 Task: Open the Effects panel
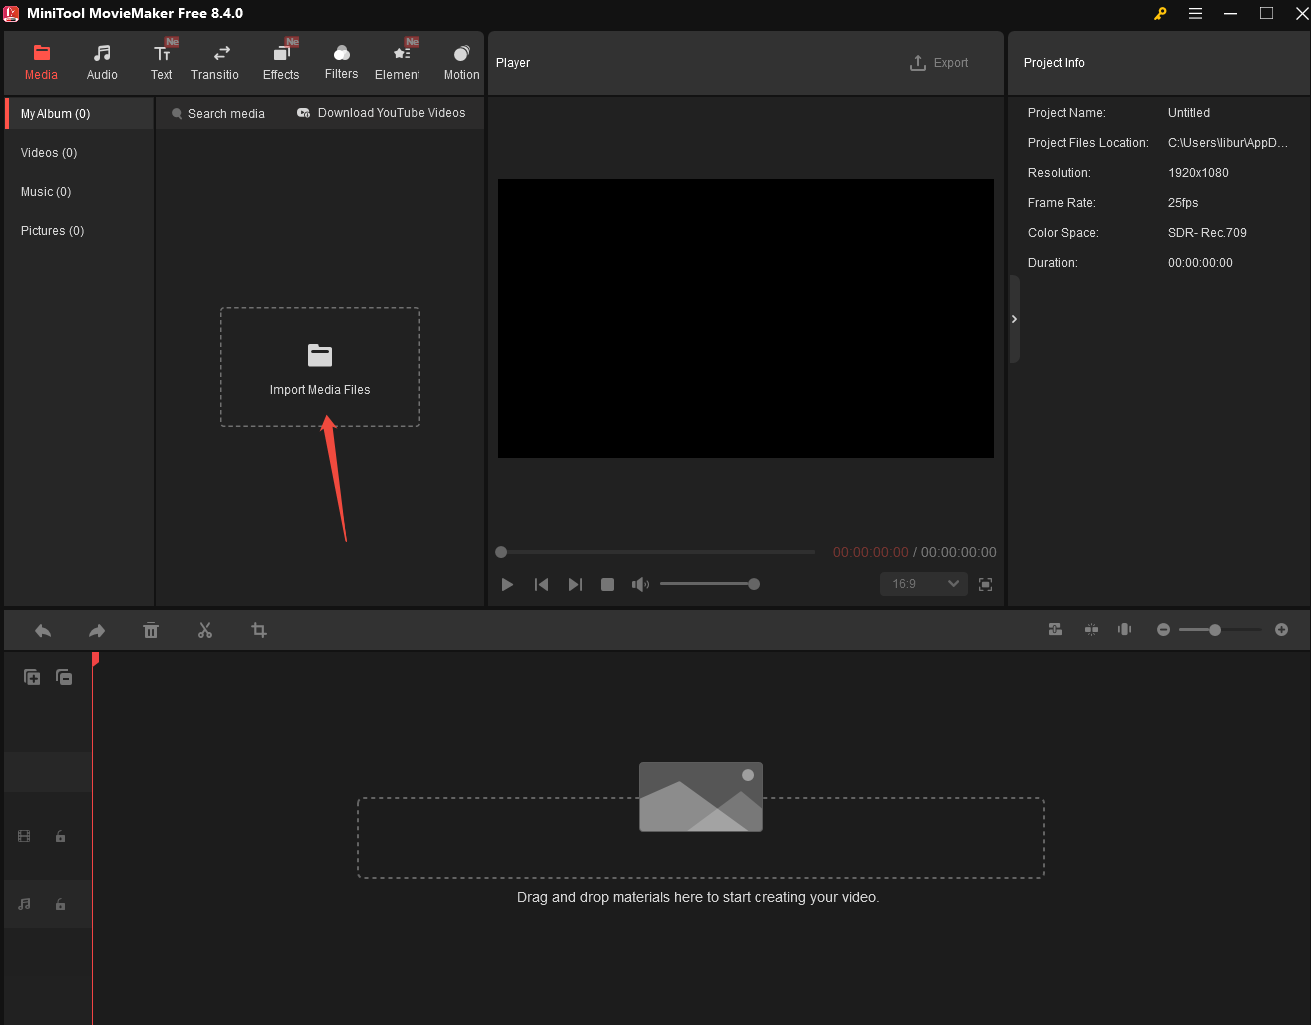pyautogui.click(x=281, y=60)
